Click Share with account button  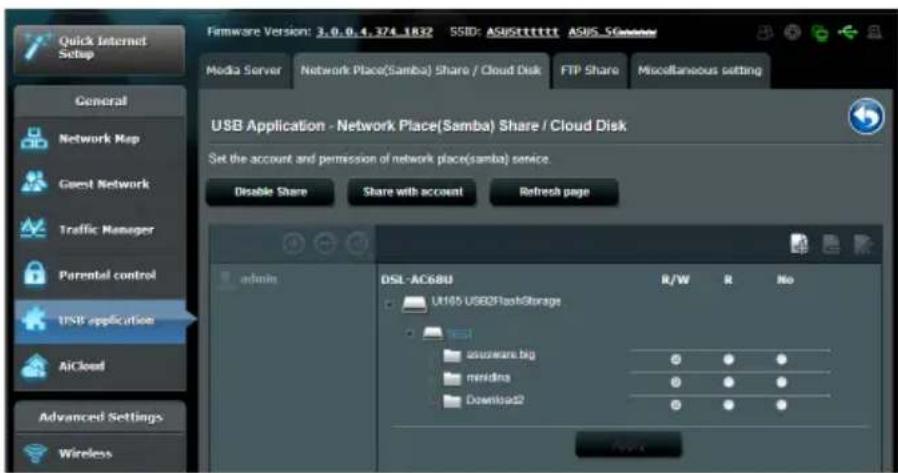[x=412, y=192]
